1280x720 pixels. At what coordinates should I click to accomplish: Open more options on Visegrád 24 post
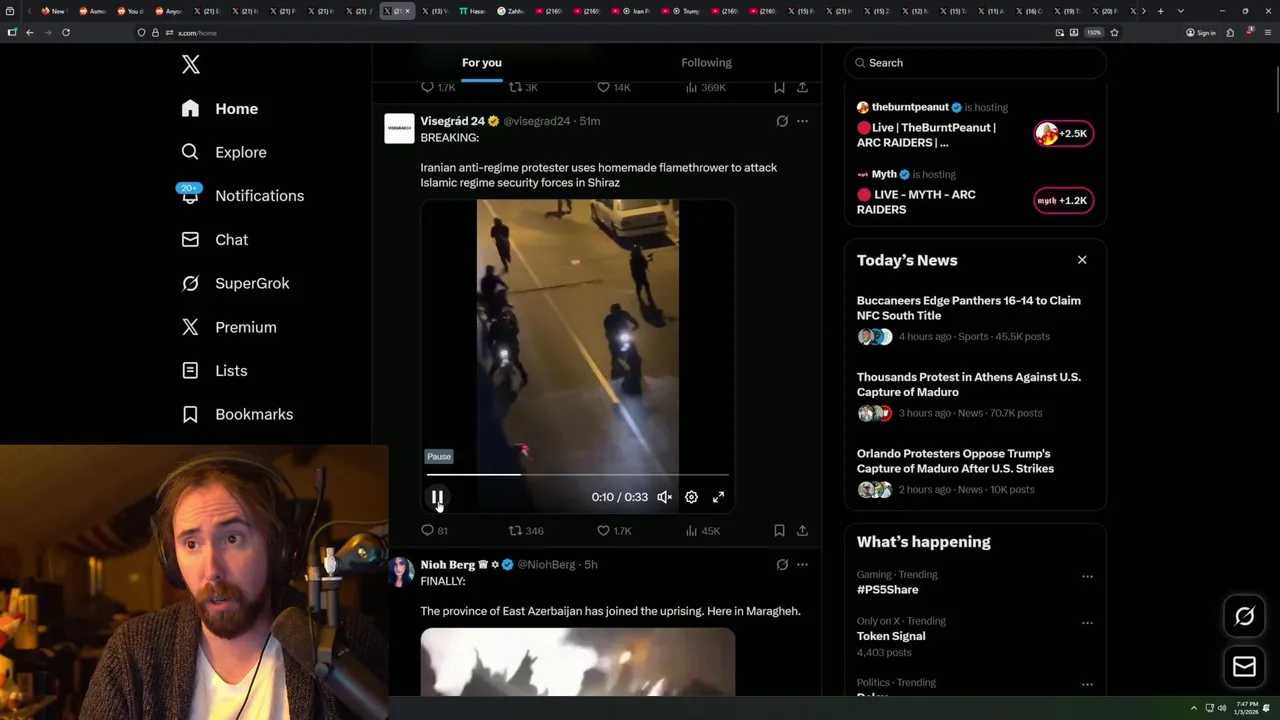pos(802,121)
